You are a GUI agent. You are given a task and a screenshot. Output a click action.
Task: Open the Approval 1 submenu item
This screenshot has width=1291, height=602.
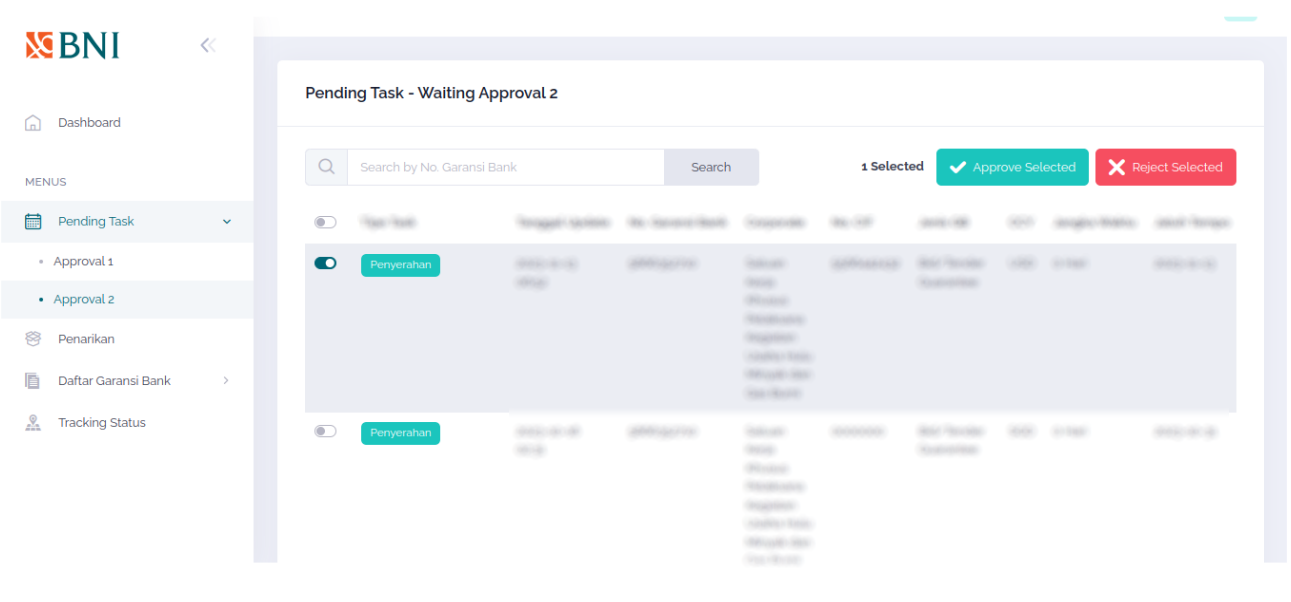[83, 261]
